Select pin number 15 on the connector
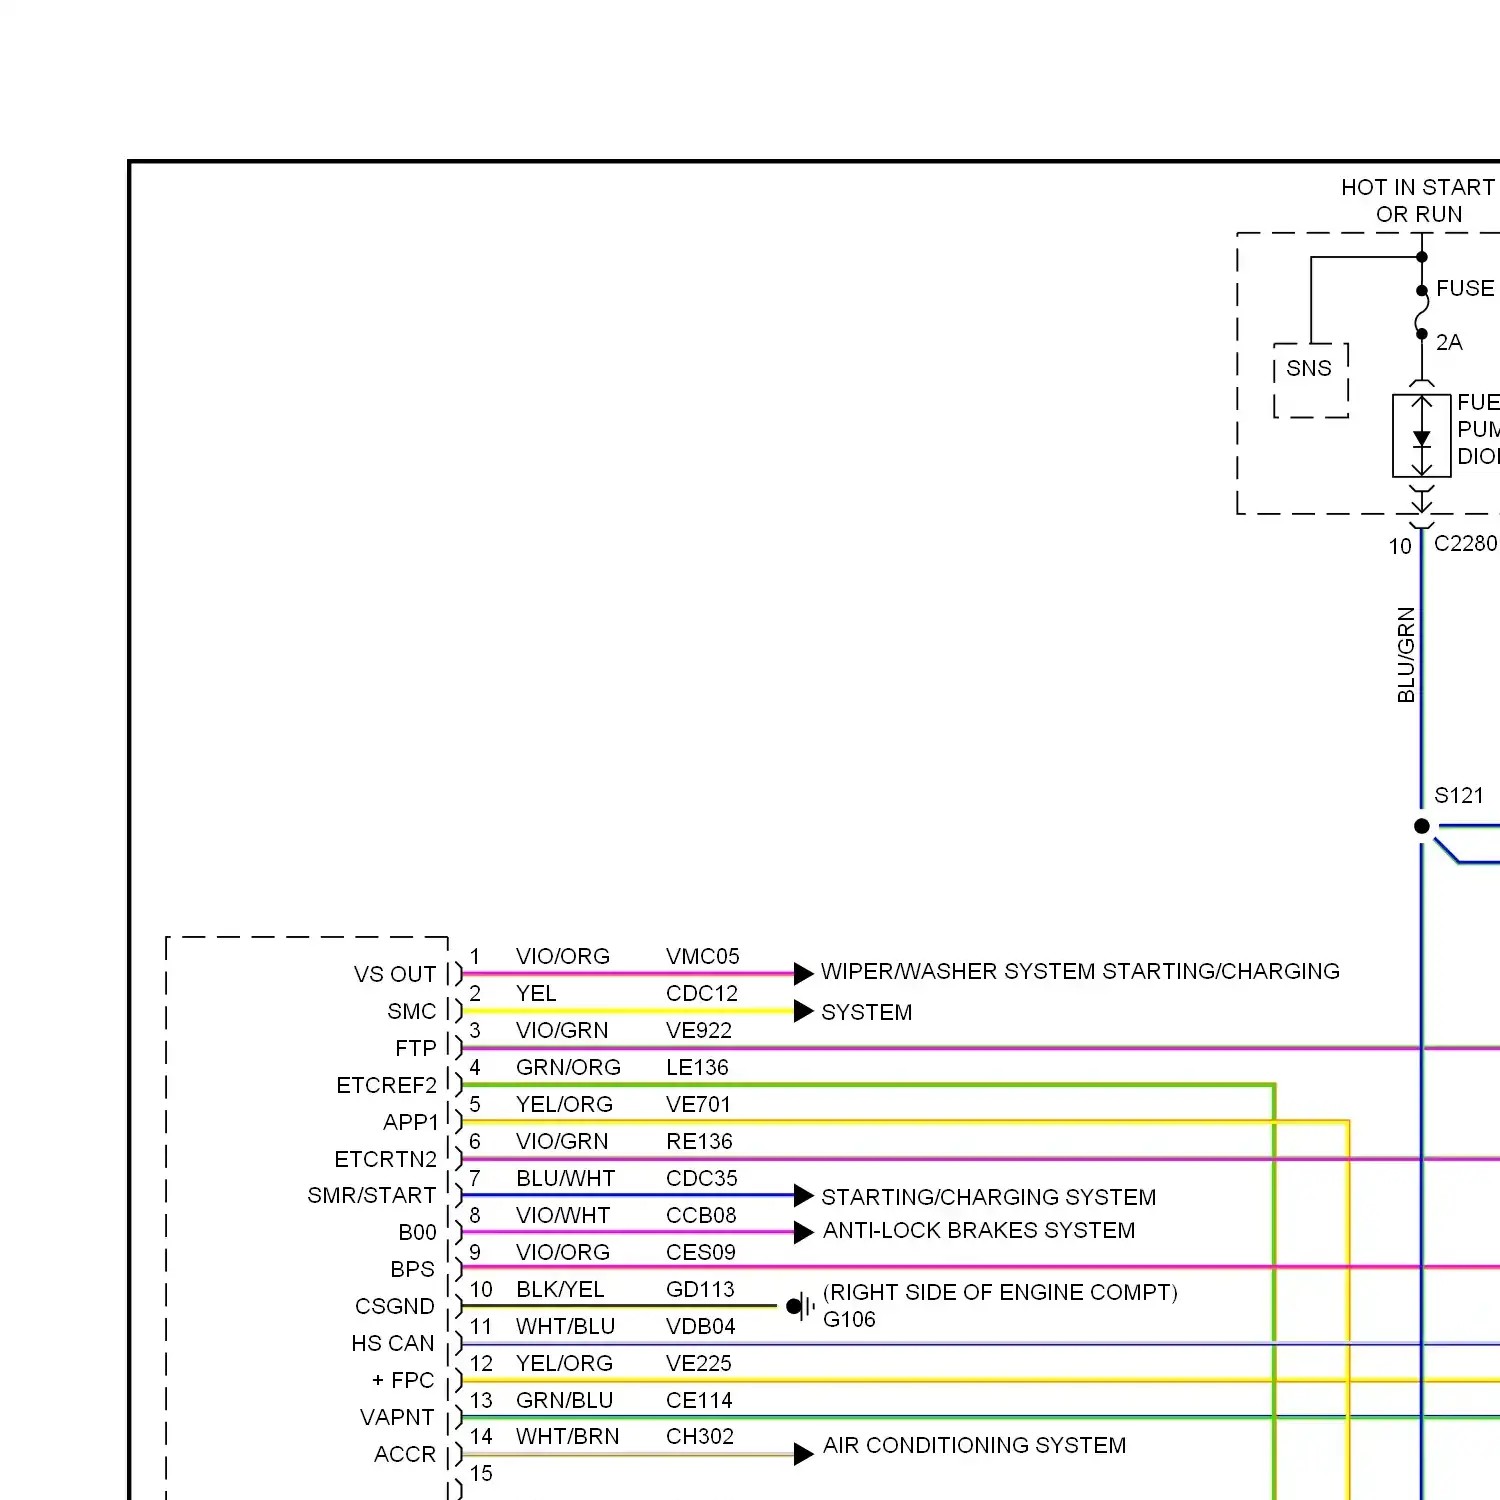Viewport: 1500px width, 1500px height. point(481,1473)
